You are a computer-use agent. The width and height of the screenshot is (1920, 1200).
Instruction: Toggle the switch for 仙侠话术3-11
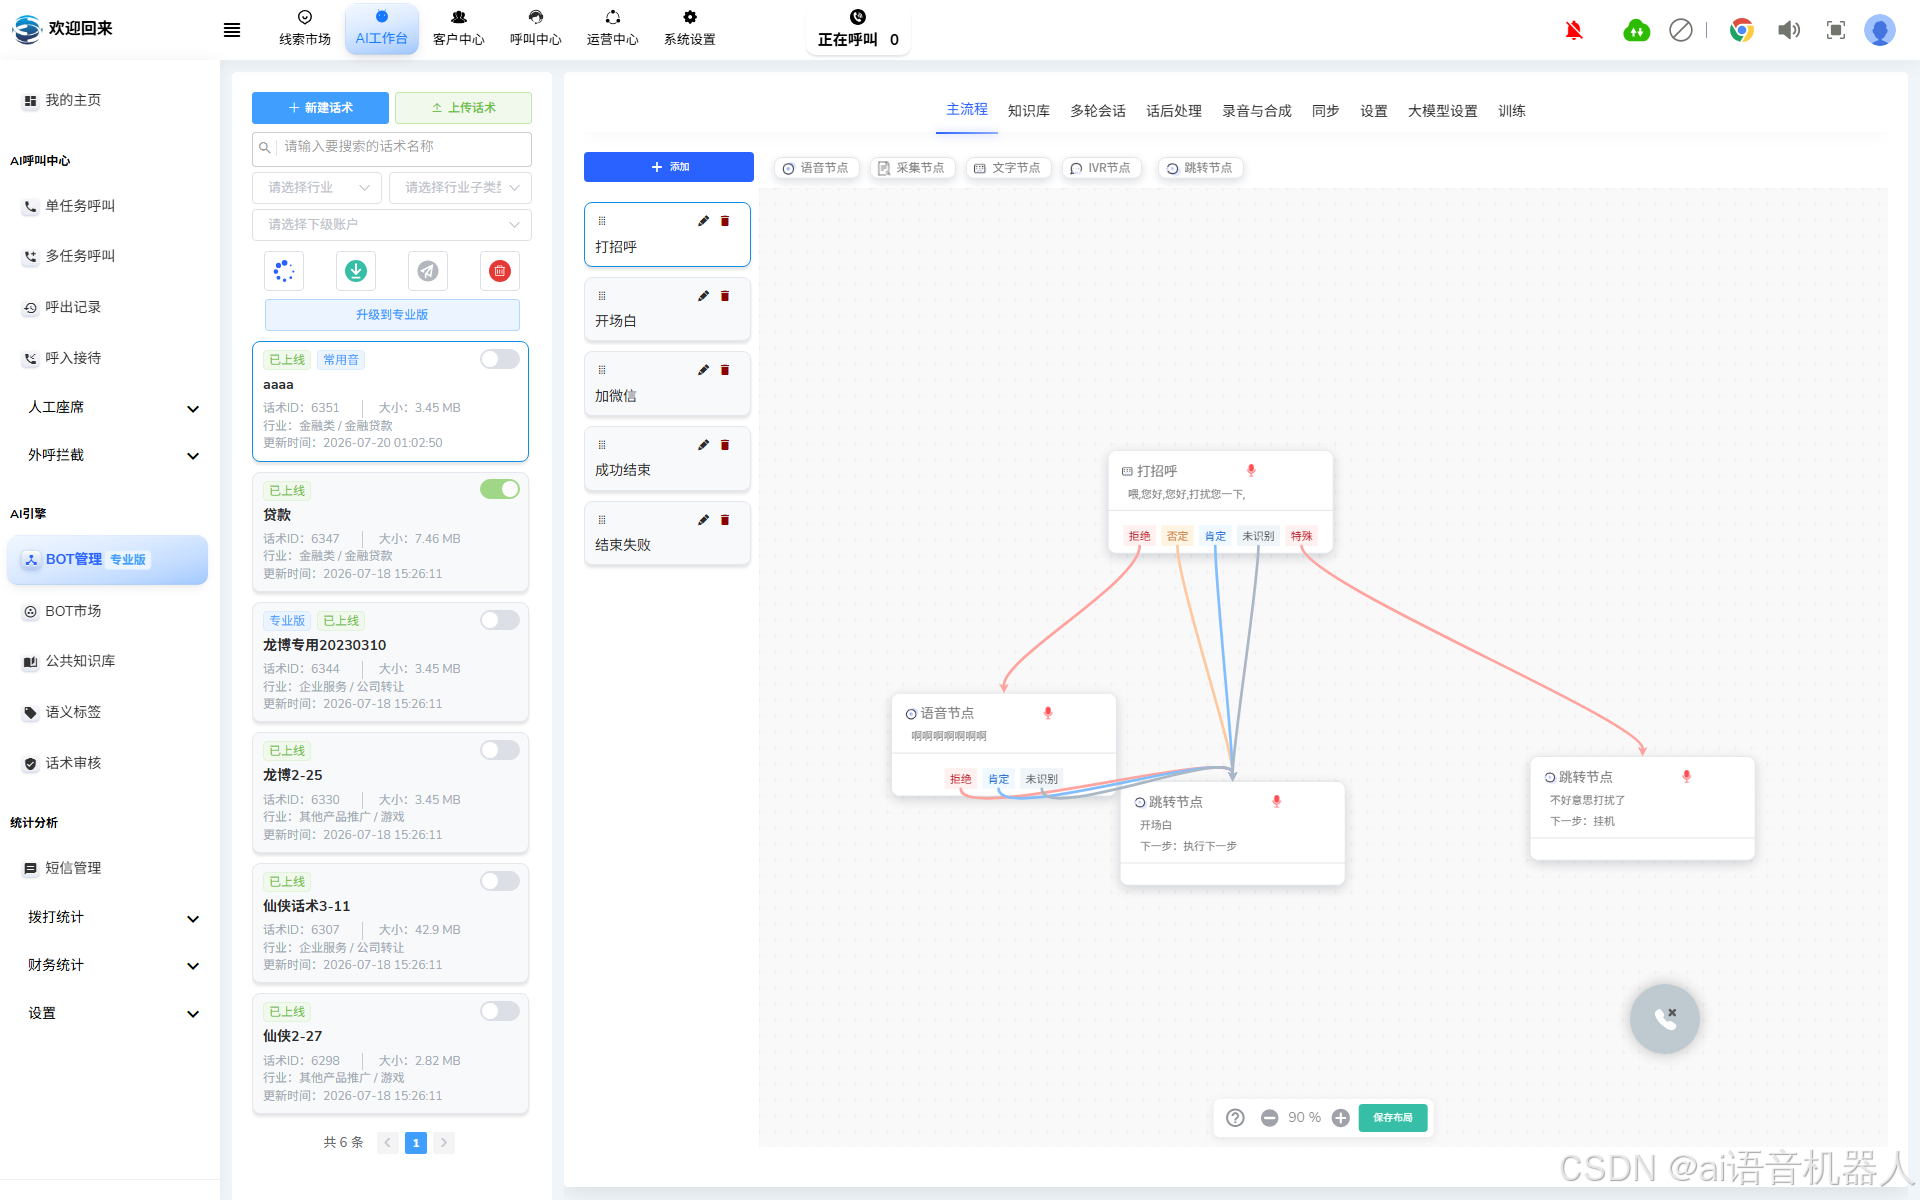(500, 881)
